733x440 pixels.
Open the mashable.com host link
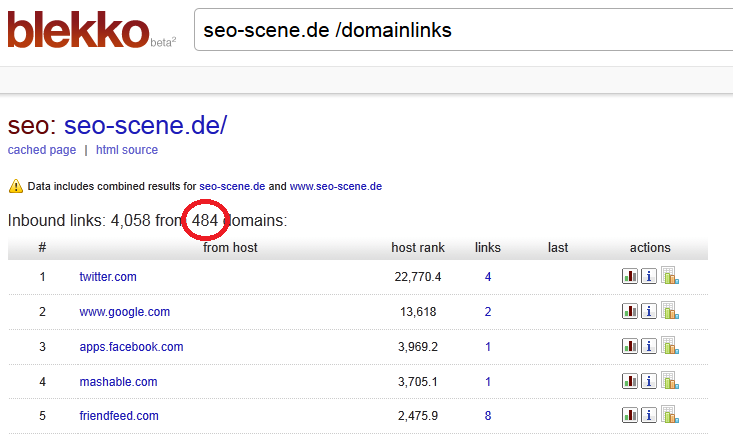118,382
